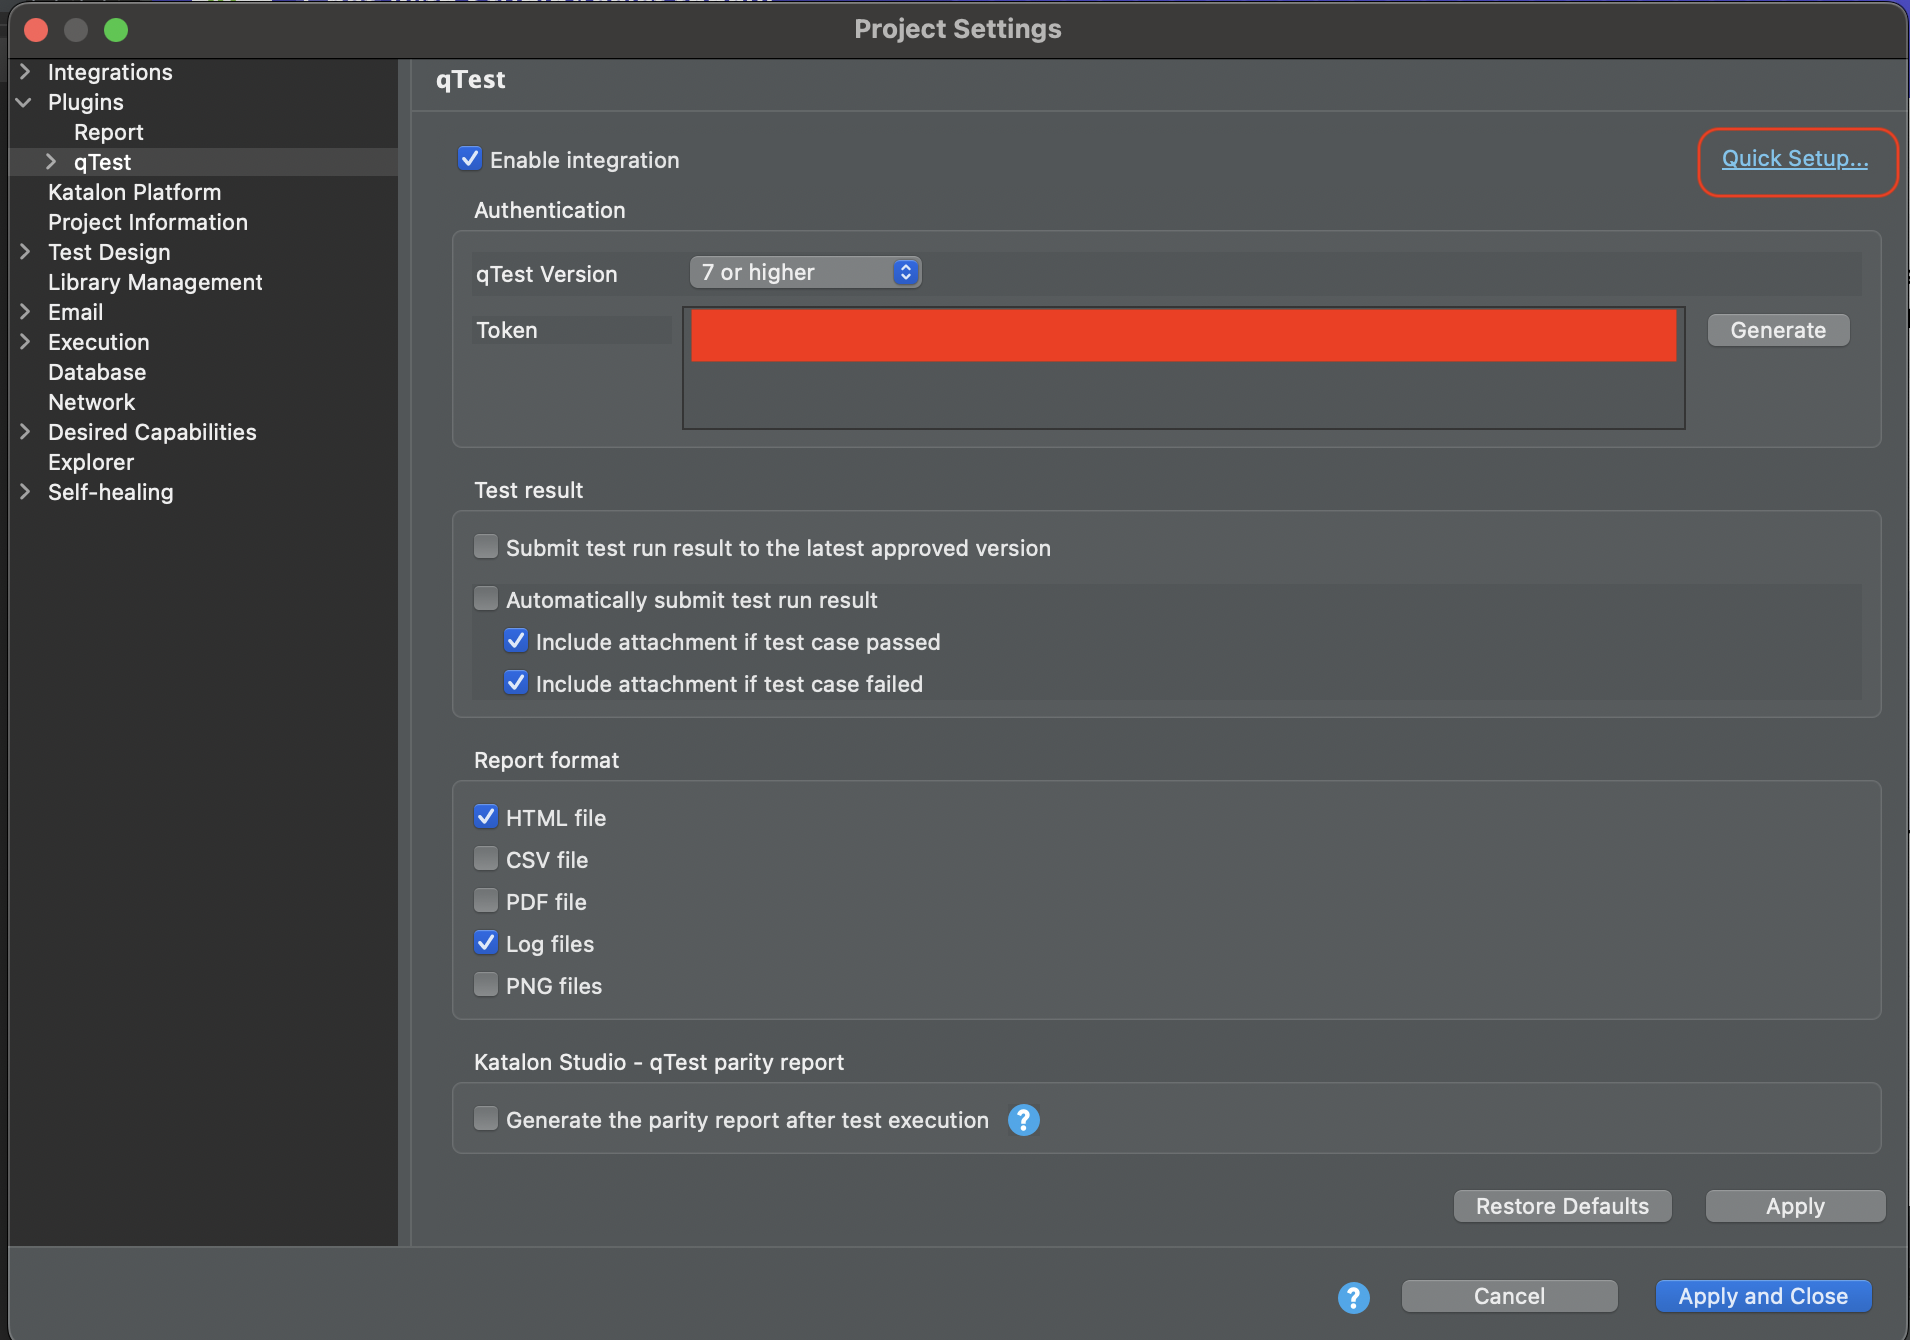Disable the Enable integration checkbox
The height and width of the screenshot is (1340, 1910).
[x=470, y=158]
